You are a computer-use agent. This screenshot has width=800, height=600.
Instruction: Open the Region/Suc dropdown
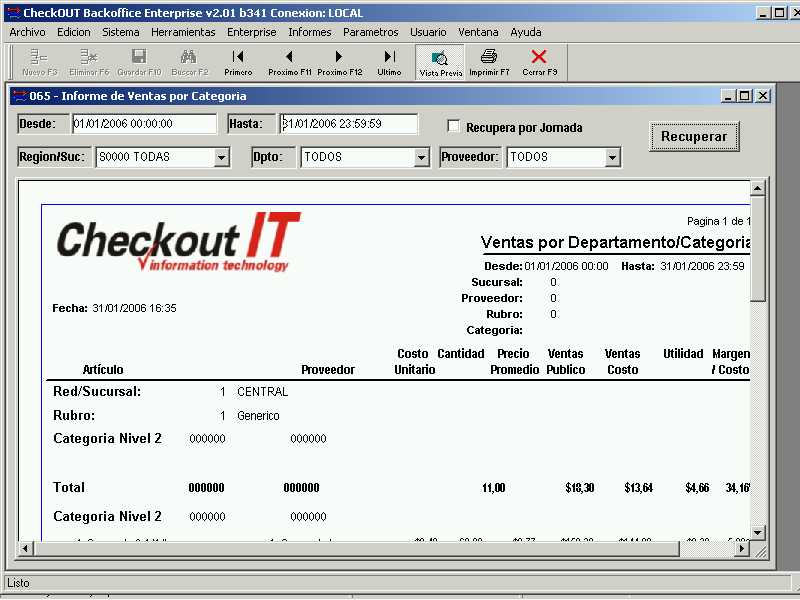tap(221, 158)
